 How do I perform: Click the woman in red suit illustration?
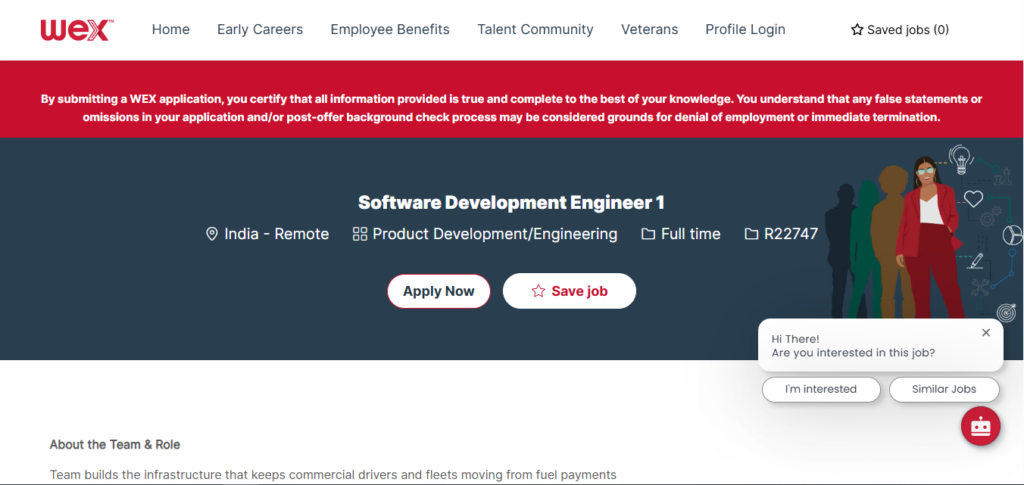[929, 237]
